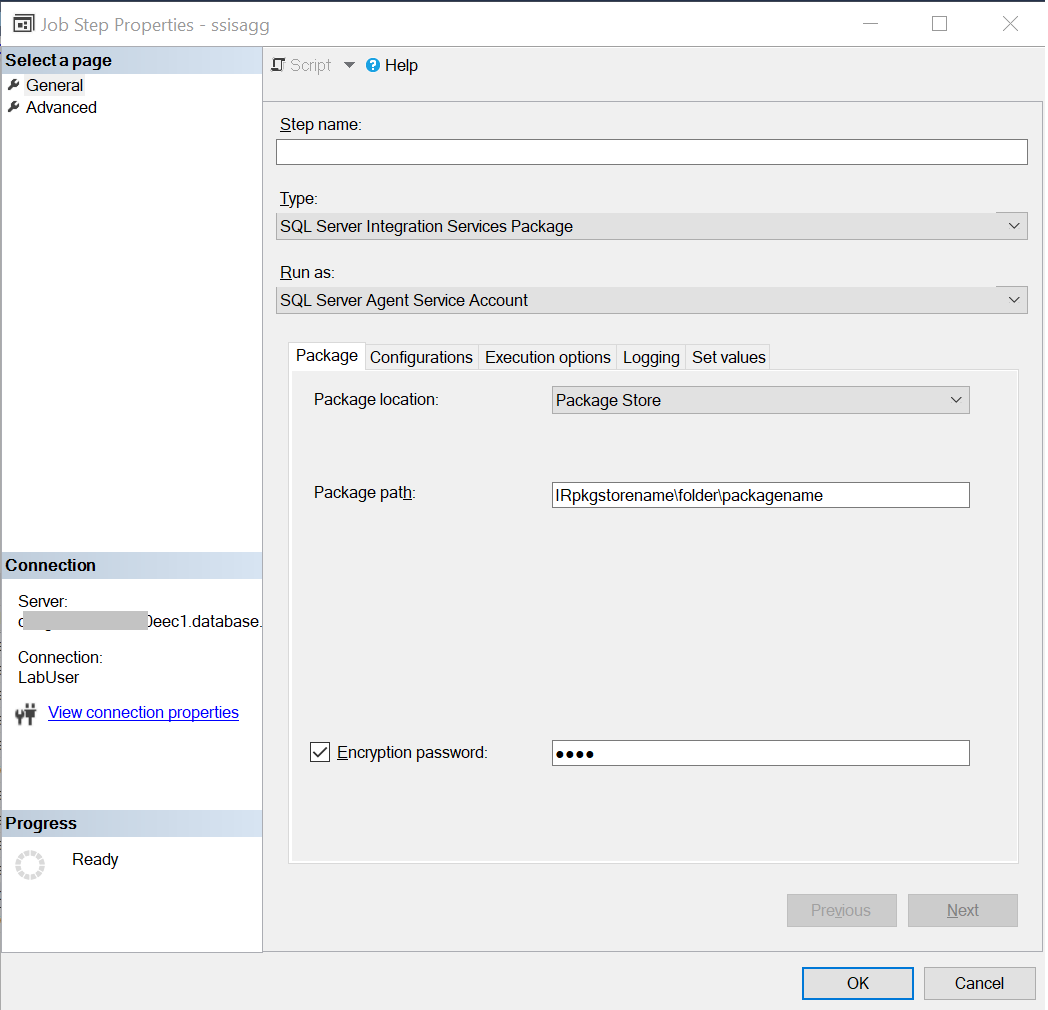Select the Advanced page
Viewport: 1048px width, 1010px height.
coord(61,108)
